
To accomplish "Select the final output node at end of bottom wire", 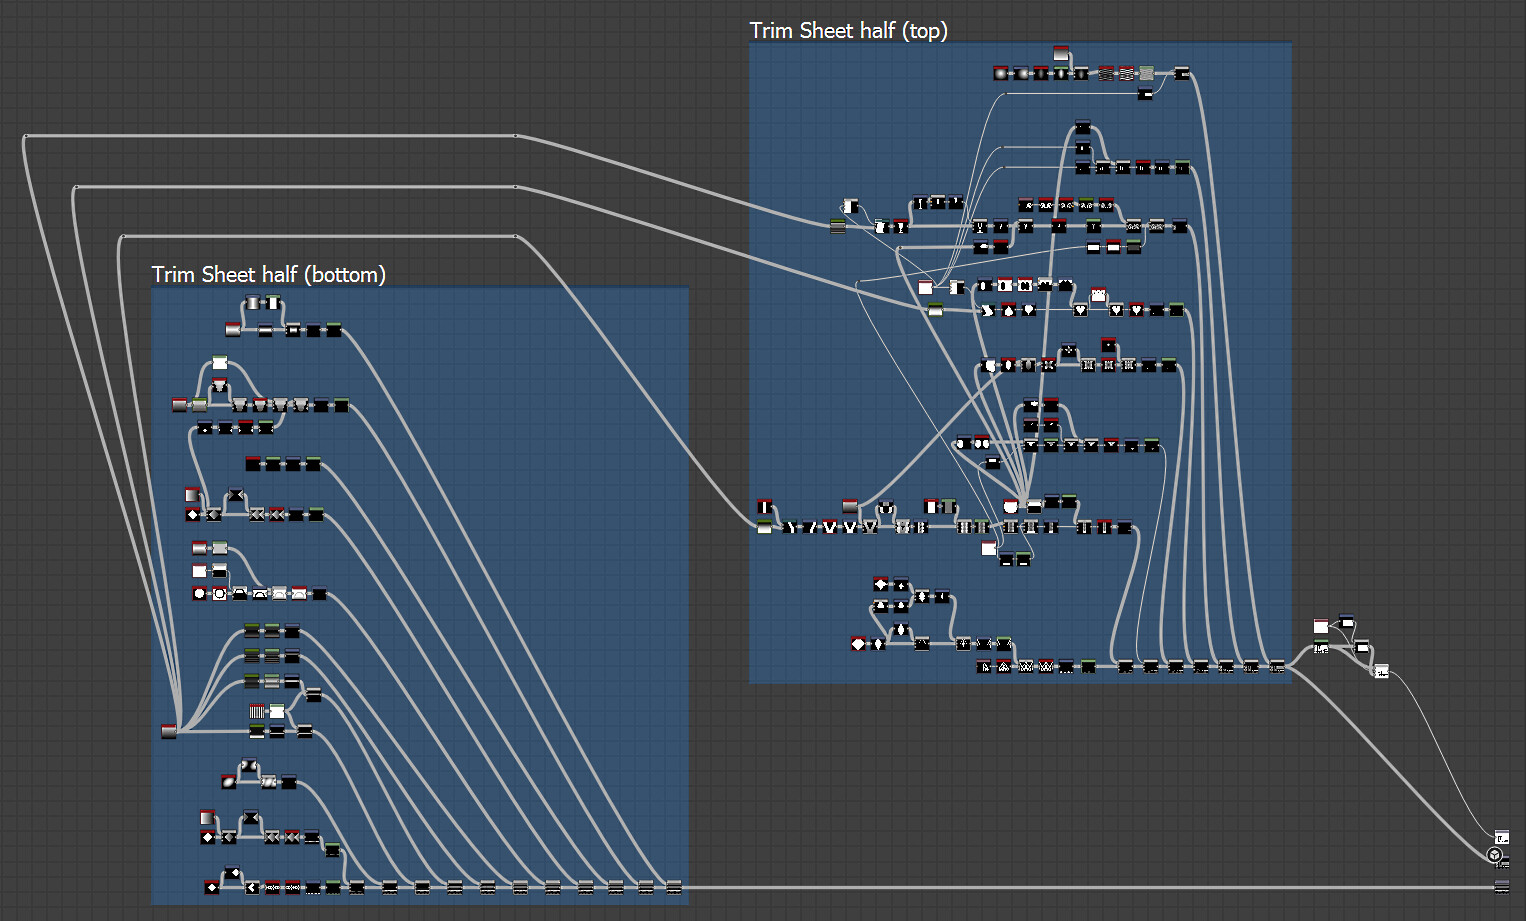I will pos(1501,887).
